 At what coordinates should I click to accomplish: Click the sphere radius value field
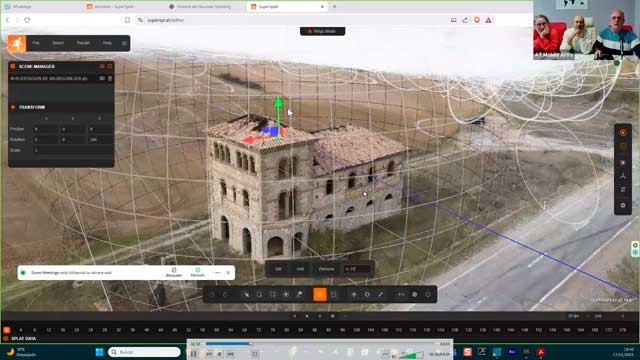[357, 269]
